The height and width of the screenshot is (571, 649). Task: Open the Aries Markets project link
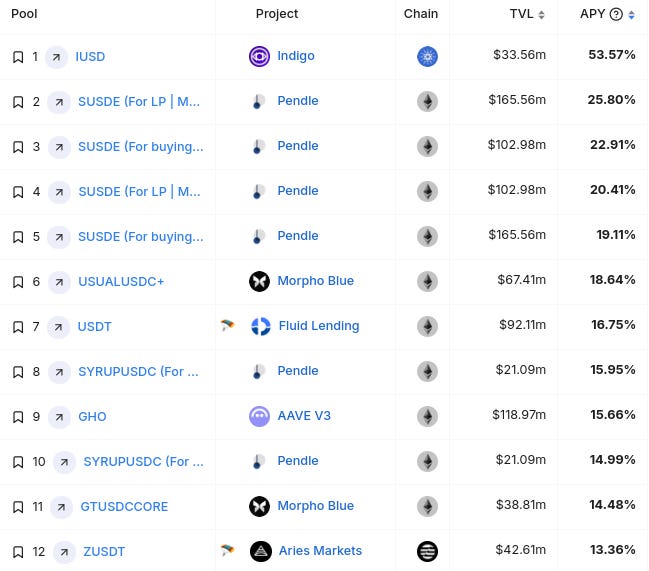coord(320,551)
